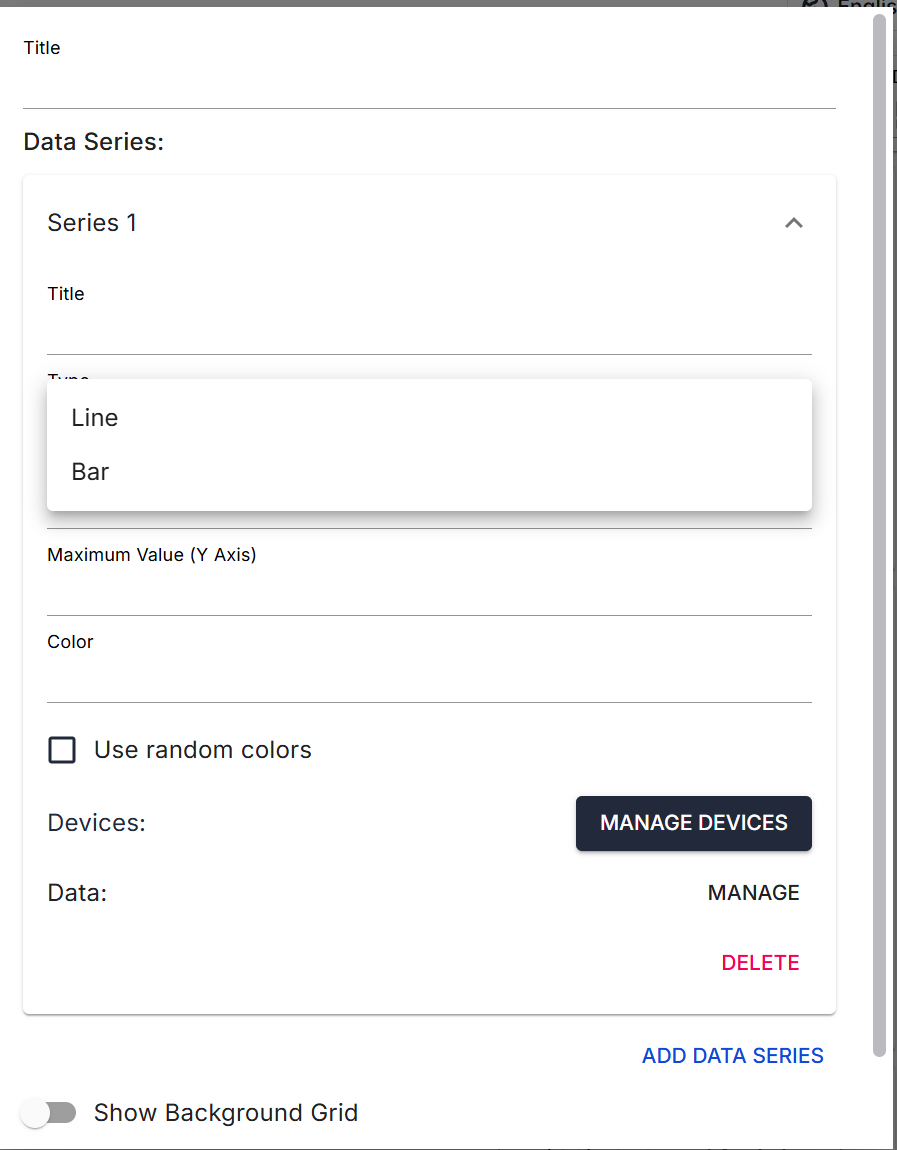Screen dimensions: 897x1150
Task: Delete Series 1 with DELETE button
Action: pyautogui.click(x=760, y=963)
